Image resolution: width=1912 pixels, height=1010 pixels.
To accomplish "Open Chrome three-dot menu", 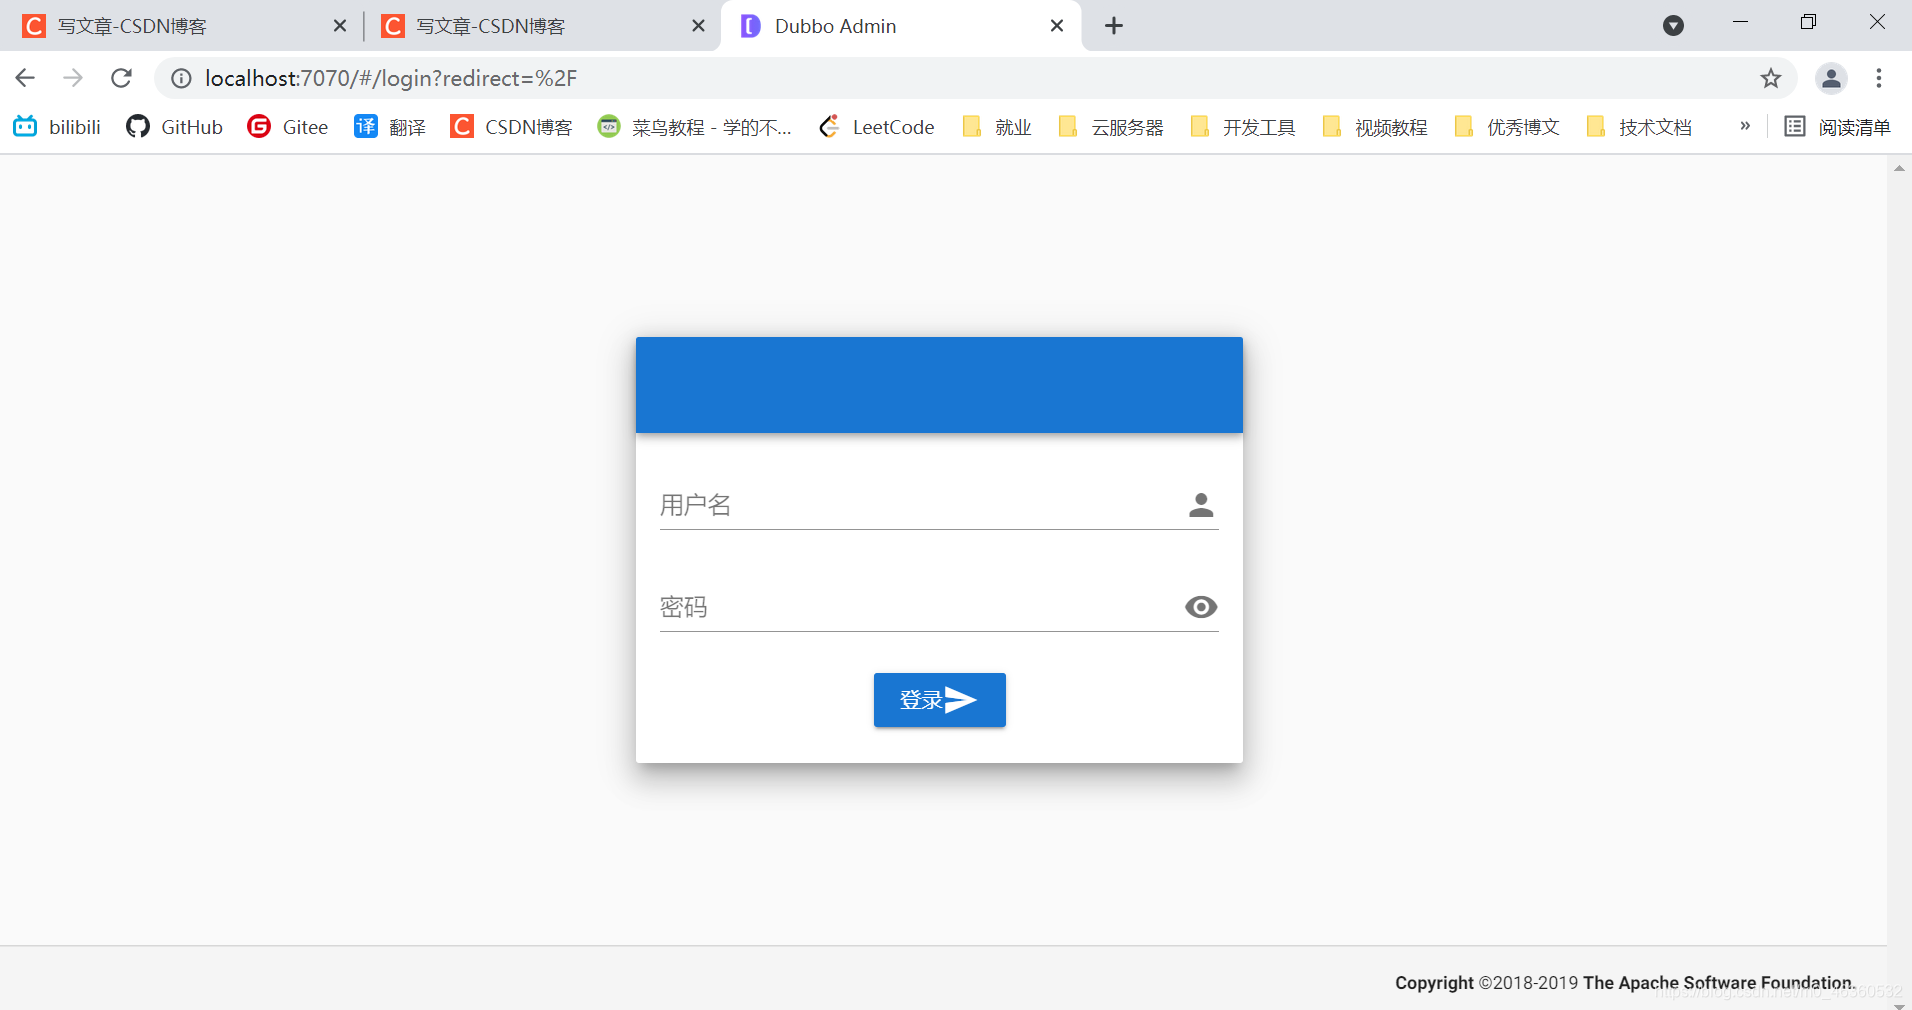I will pos(1879,78).
